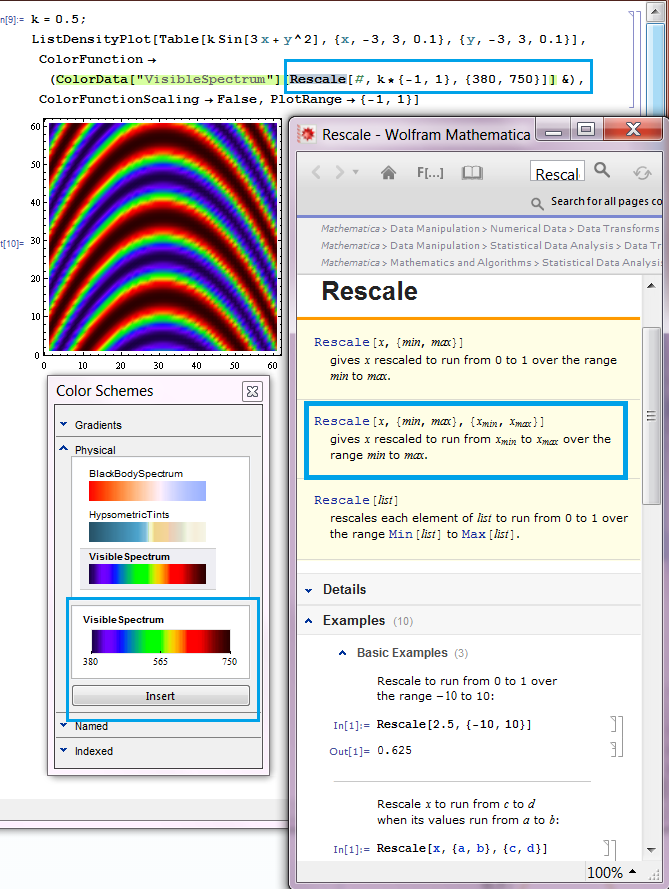Viewport: 669px width, 889px height.
Task: Click the help search field containing Rescal
Action: coord(557,172)
